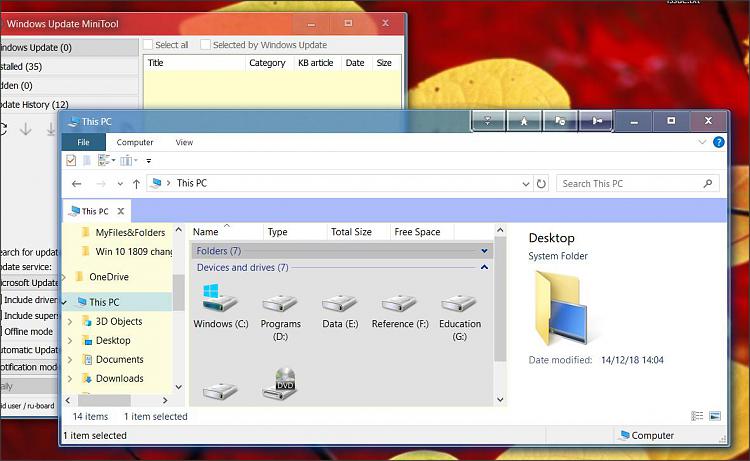Click the file list scroll-down arrow

(500, 399)
